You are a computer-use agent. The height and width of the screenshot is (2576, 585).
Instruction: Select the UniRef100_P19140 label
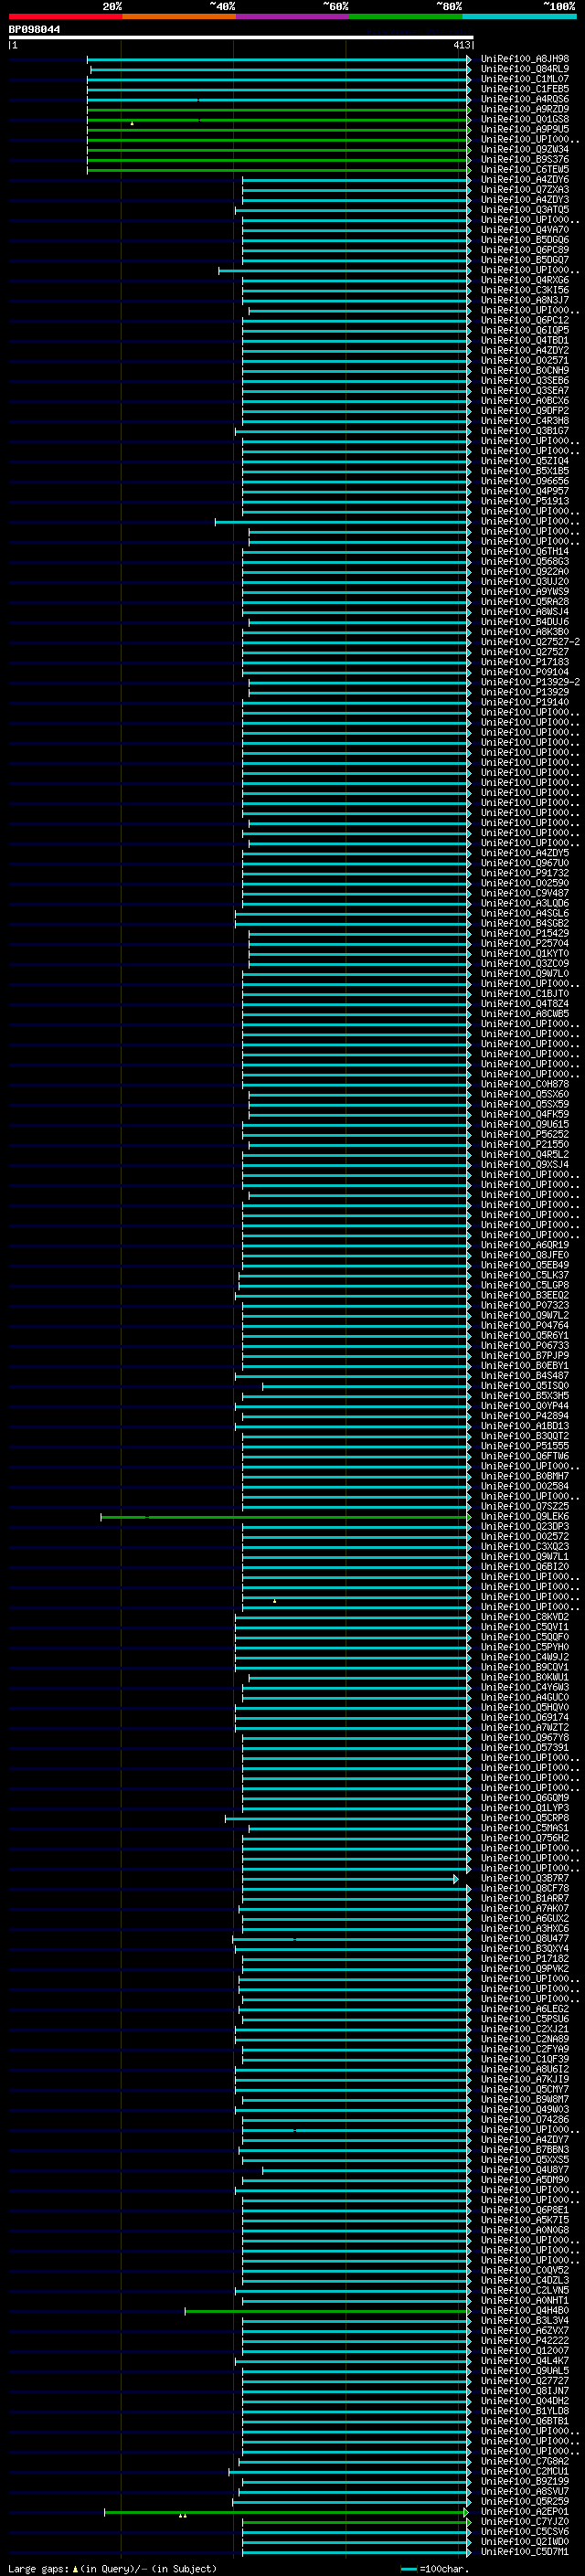point(524,702)
